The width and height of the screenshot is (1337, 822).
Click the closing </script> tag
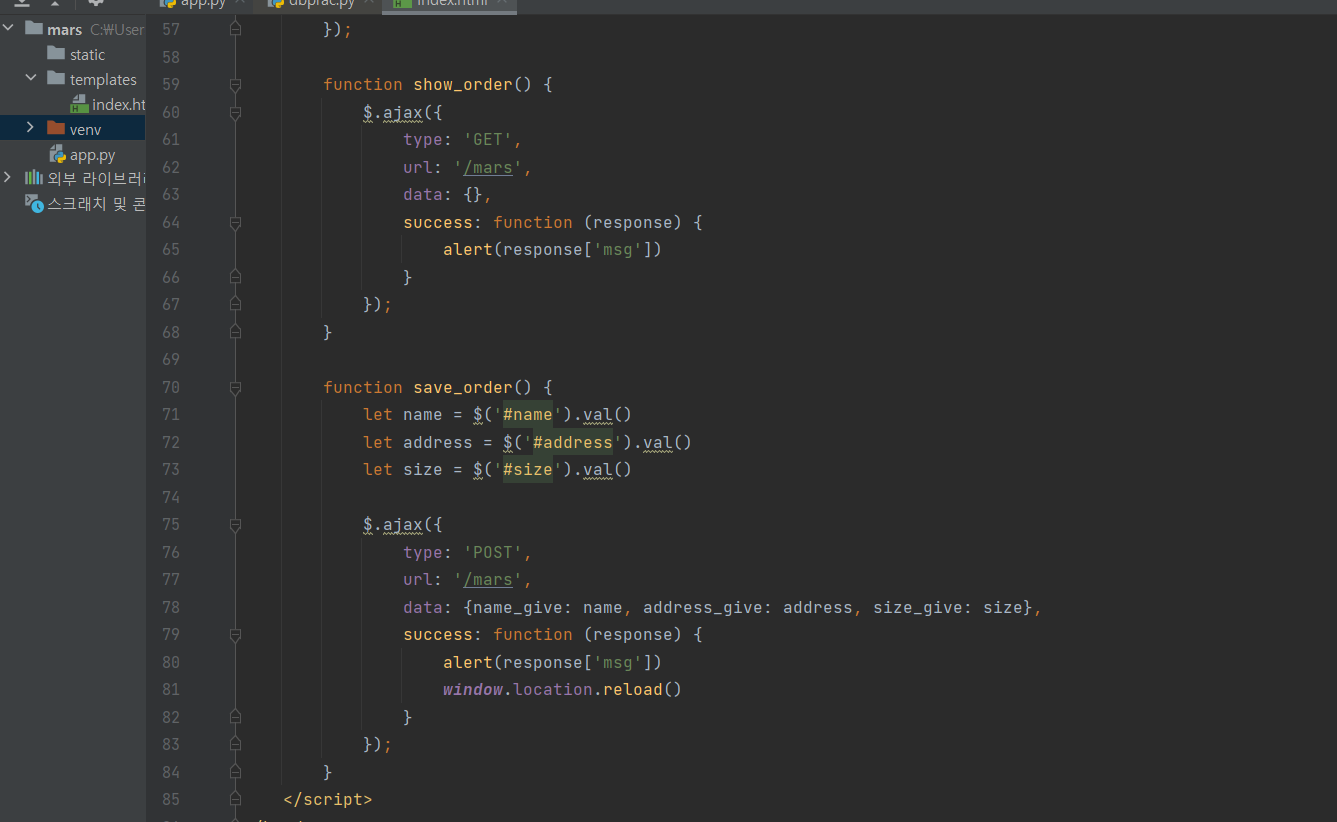[x=328, y=800]
